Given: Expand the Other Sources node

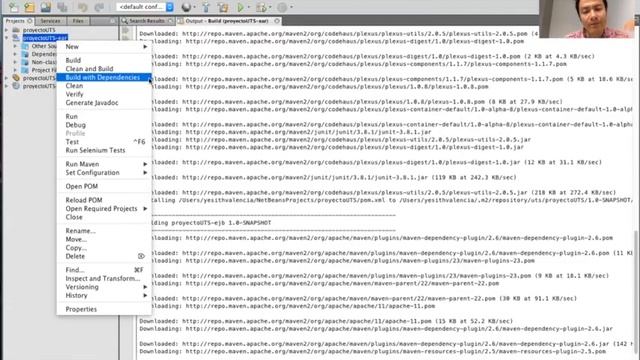Looking at the screenshot, I should coord(15,46).
